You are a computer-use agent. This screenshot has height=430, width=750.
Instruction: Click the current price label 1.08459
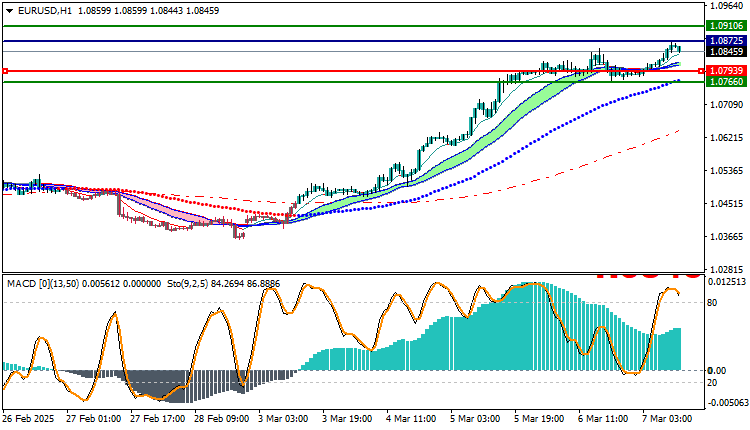click(727, 52)
